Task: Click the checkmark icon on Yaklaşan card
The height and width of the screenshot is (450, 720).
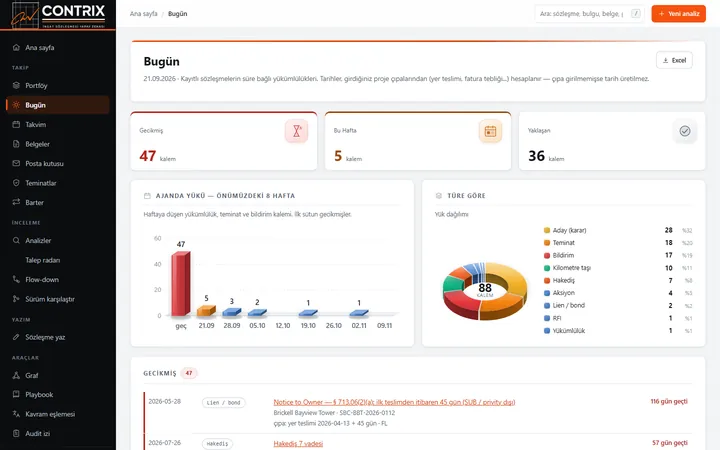Action: click(685, 131)
